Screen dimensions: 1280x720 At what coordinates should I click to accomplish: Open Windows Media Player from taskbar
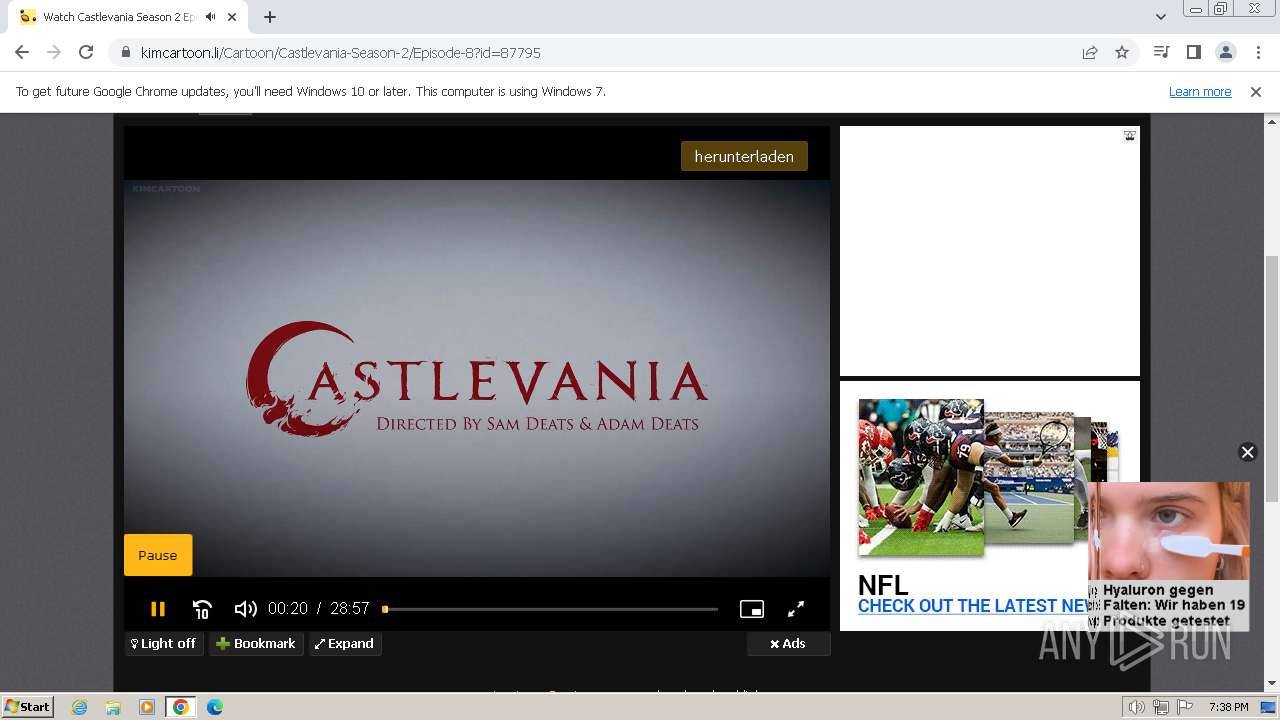coord(147,707)
